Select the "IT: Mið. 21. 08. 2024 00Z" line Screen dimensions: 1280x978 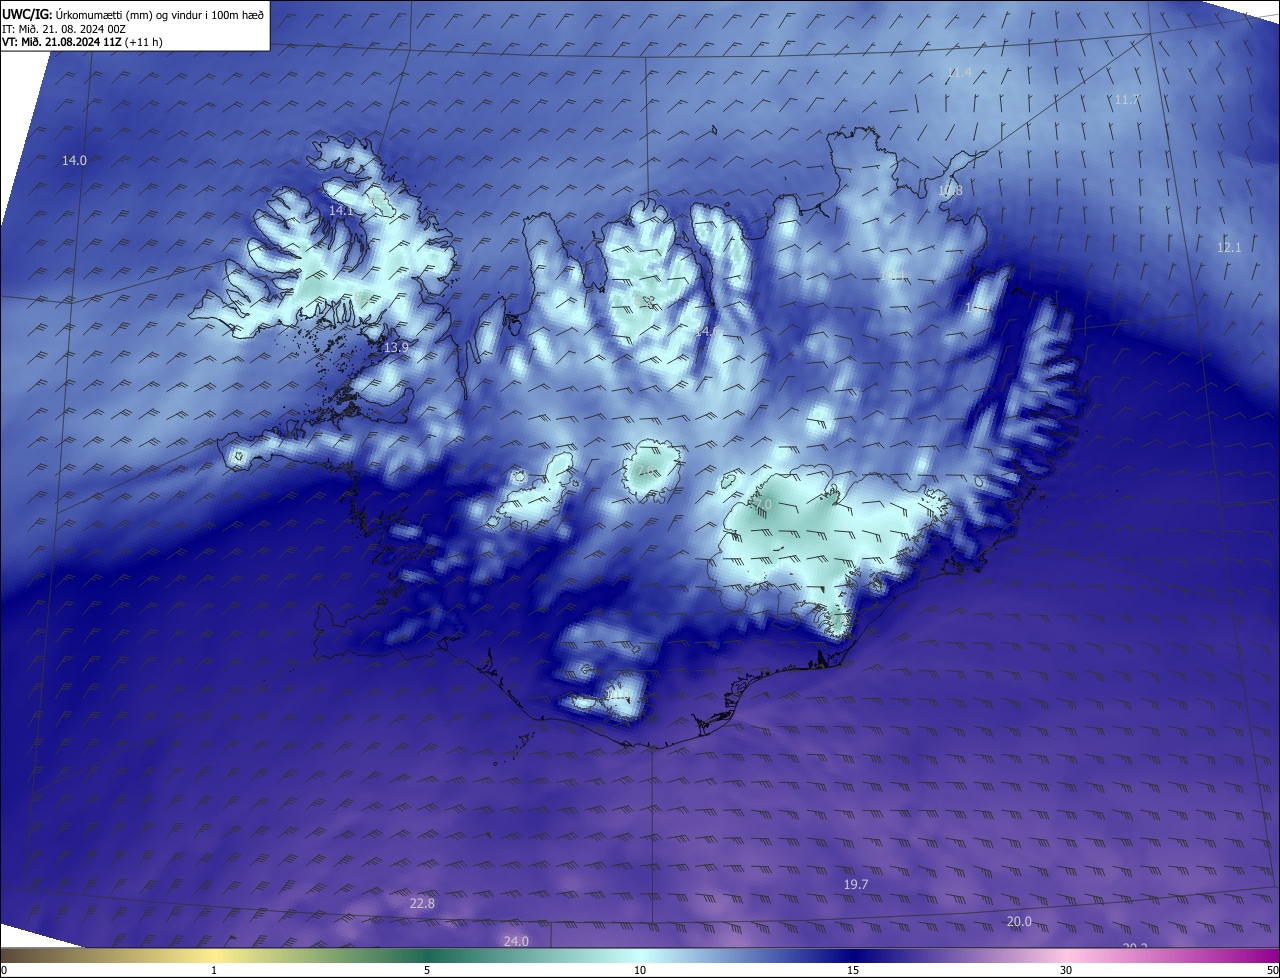click(63, 28)
